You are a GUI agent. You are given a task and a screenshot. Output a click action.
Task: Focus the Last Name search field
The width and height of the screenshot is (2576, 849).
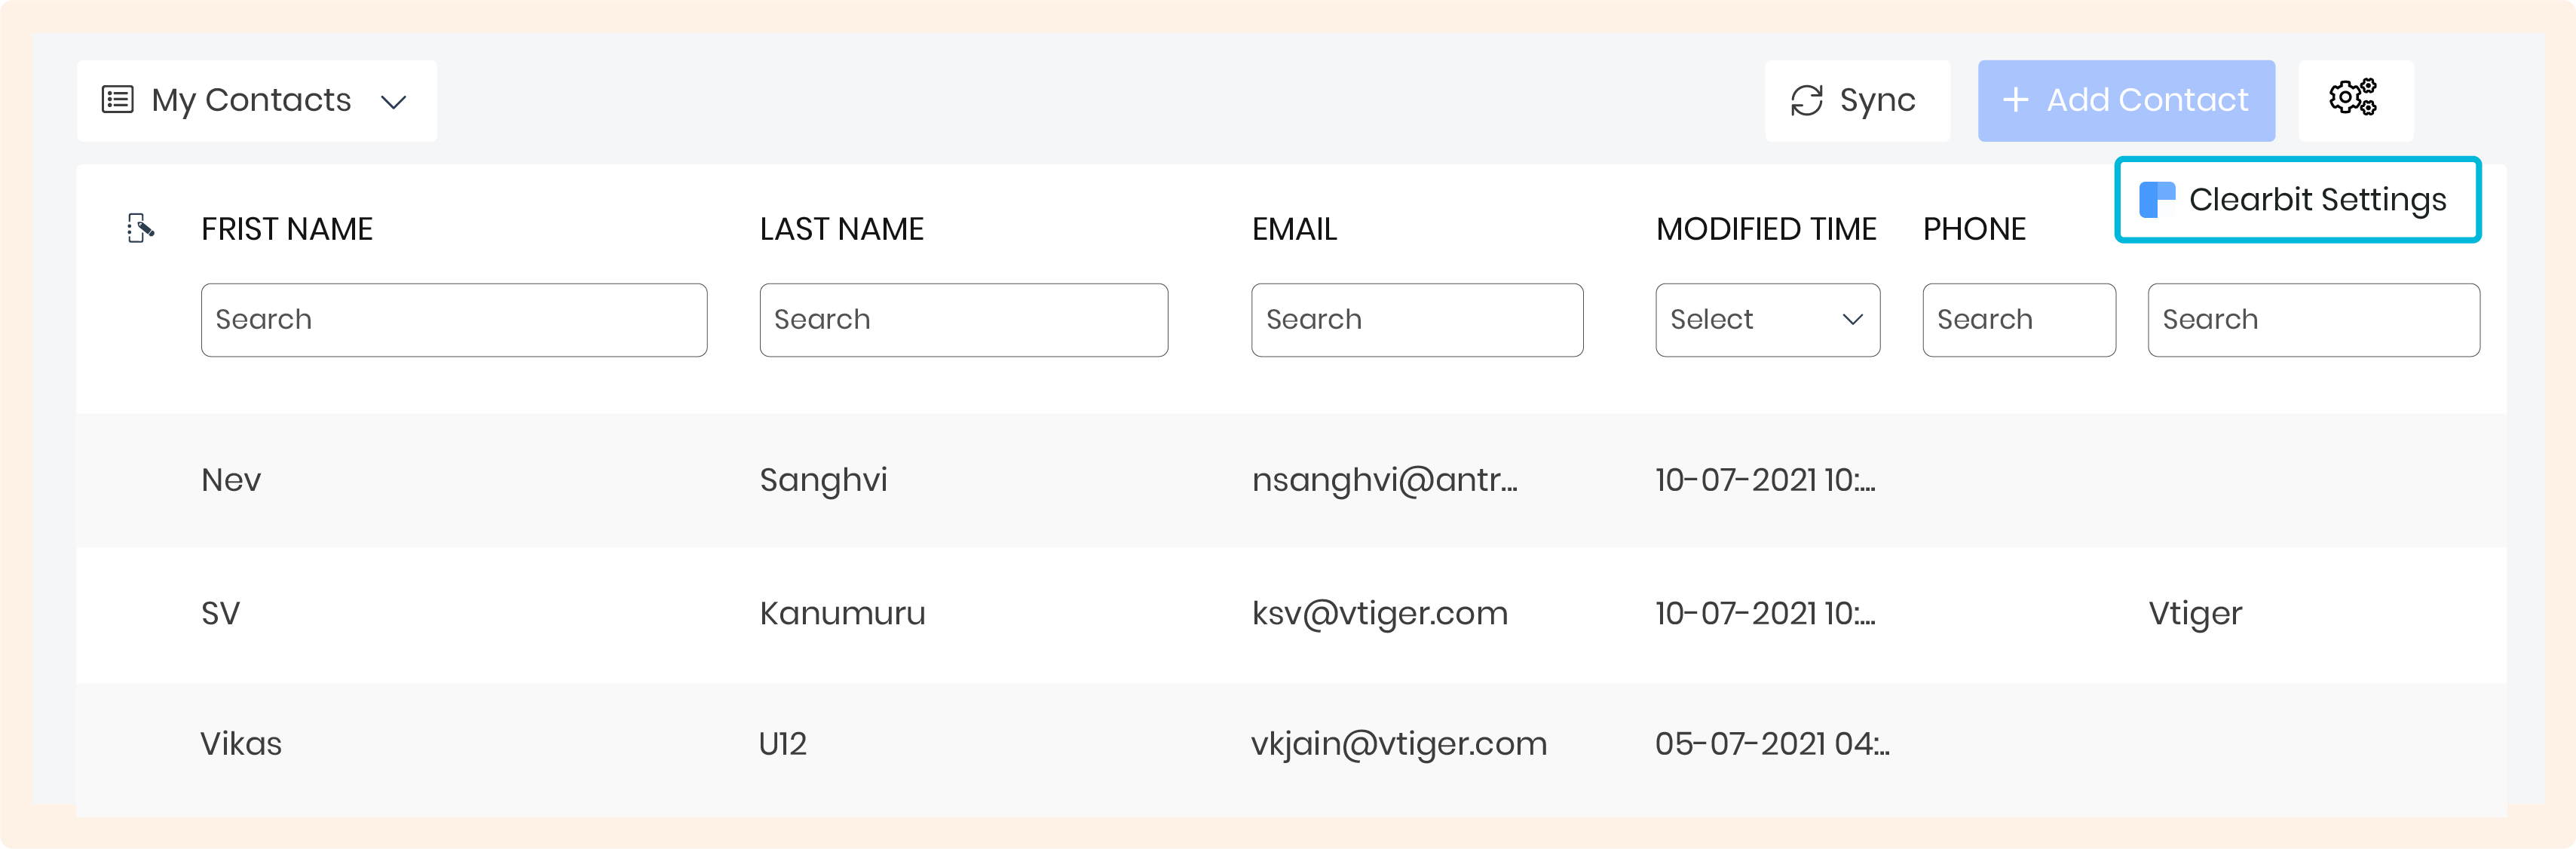pyautogui.click(x=963, y=320)
